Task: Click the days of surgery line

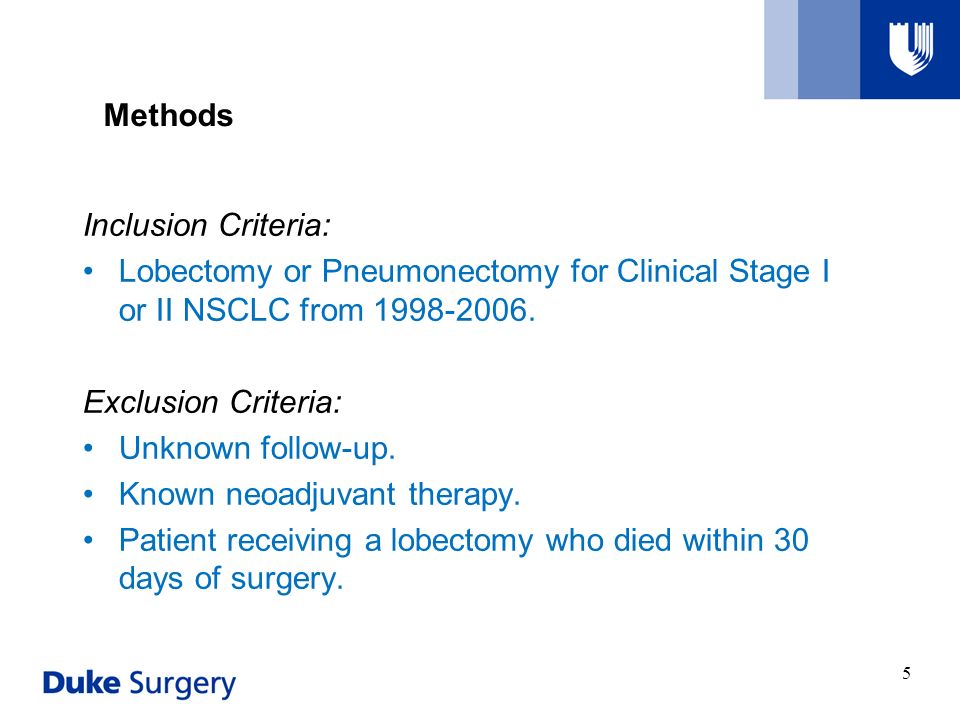Action: click(x=231, y=578)
